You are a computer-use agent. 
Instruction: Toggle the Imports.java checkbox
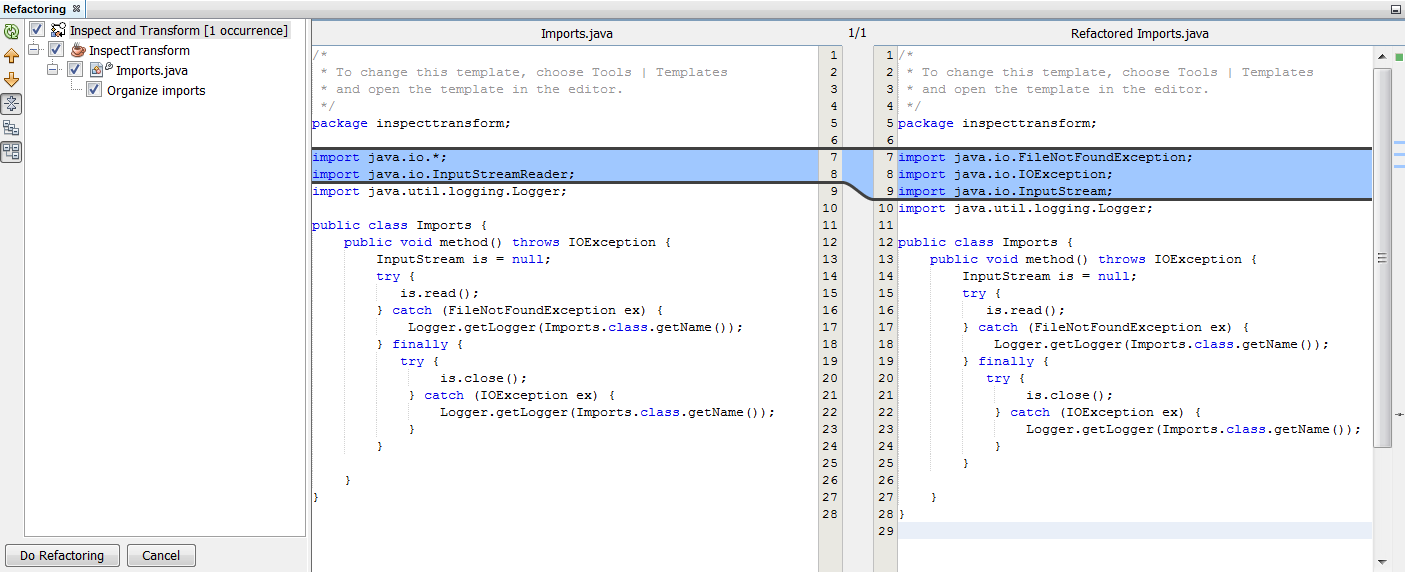click(x=75, y=70)
